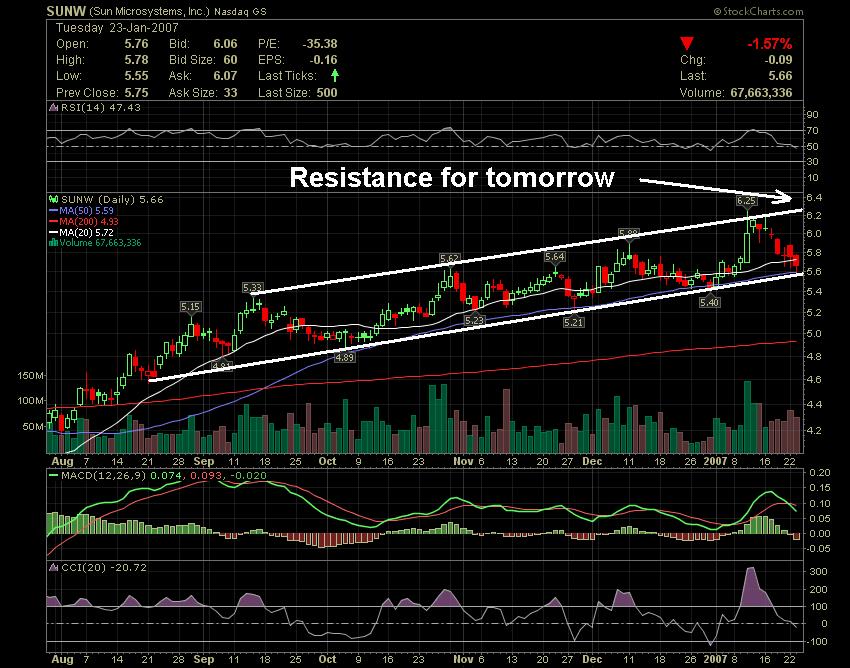Click the Prev Close value 5.75
This screenshot has width=850, height=668.
tap(136, 92)
